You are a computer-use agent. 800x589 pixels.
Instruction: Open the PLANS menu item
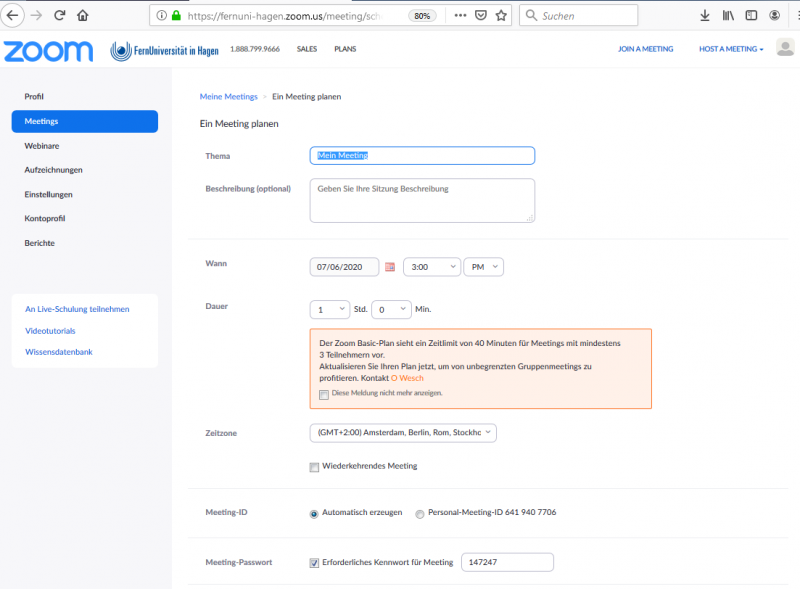(345, 49)
